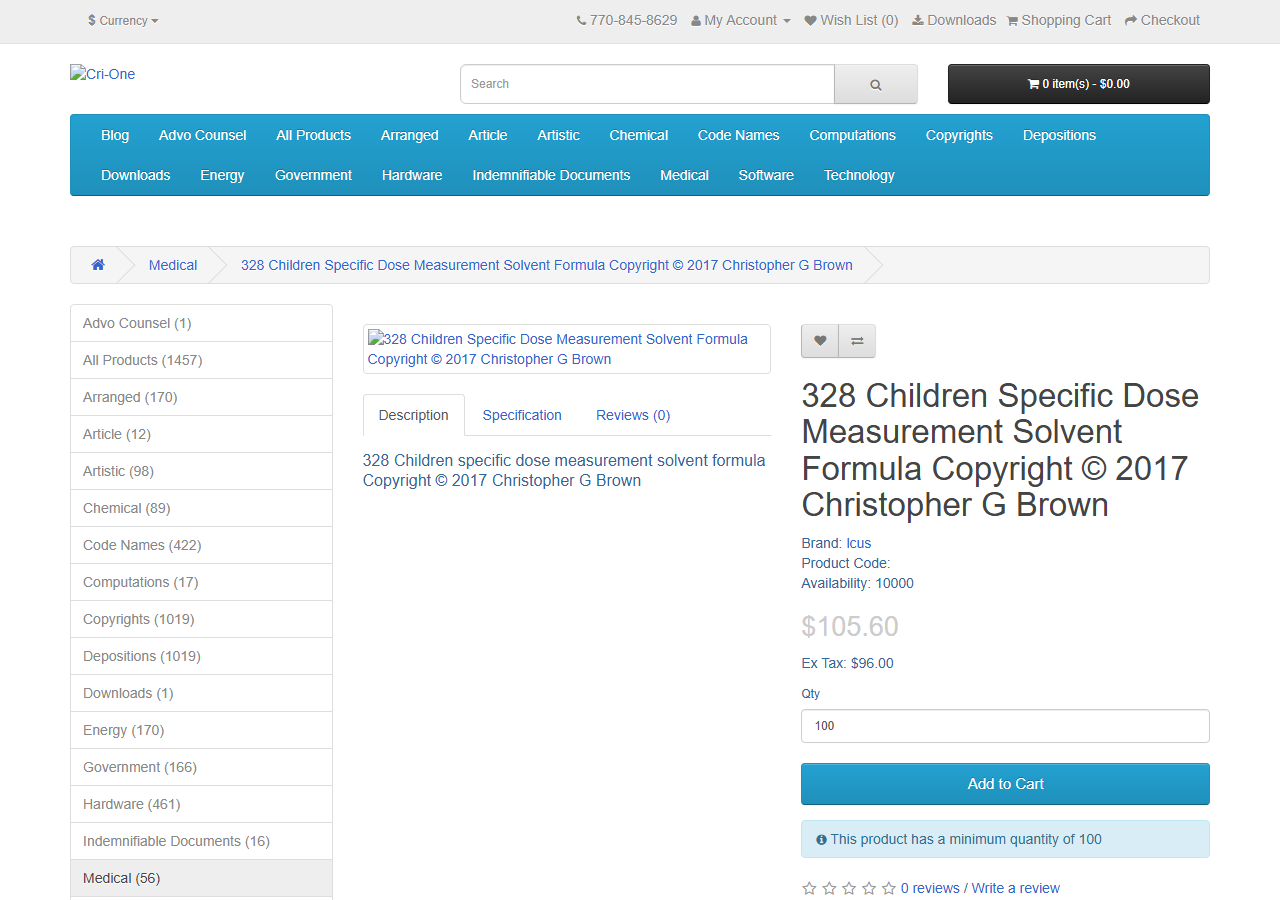Switch to the Description tab
1280x900 pixels.
coord(414,415)
